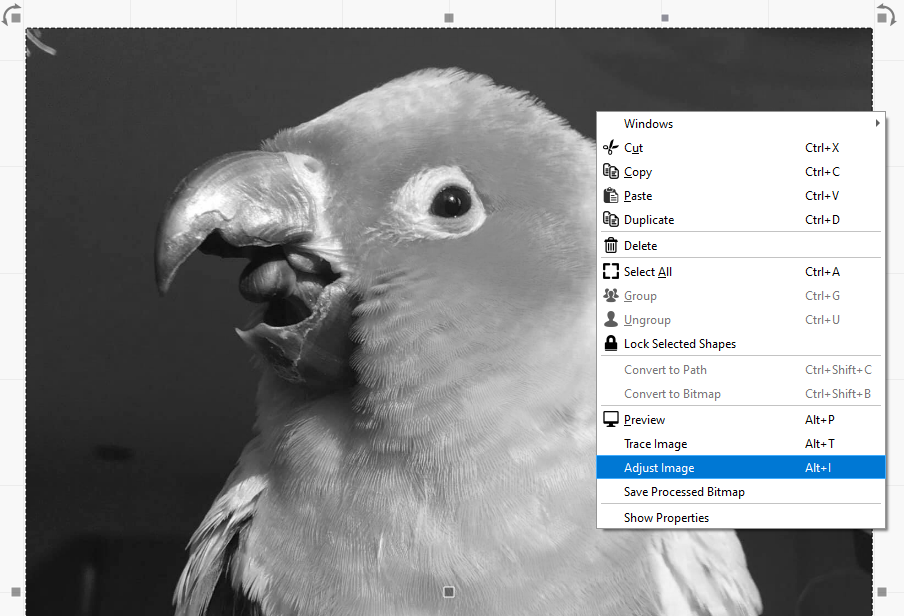Click the Convert to Bitmap menu entry
The image size is (904, 616).
pos(672,394)
